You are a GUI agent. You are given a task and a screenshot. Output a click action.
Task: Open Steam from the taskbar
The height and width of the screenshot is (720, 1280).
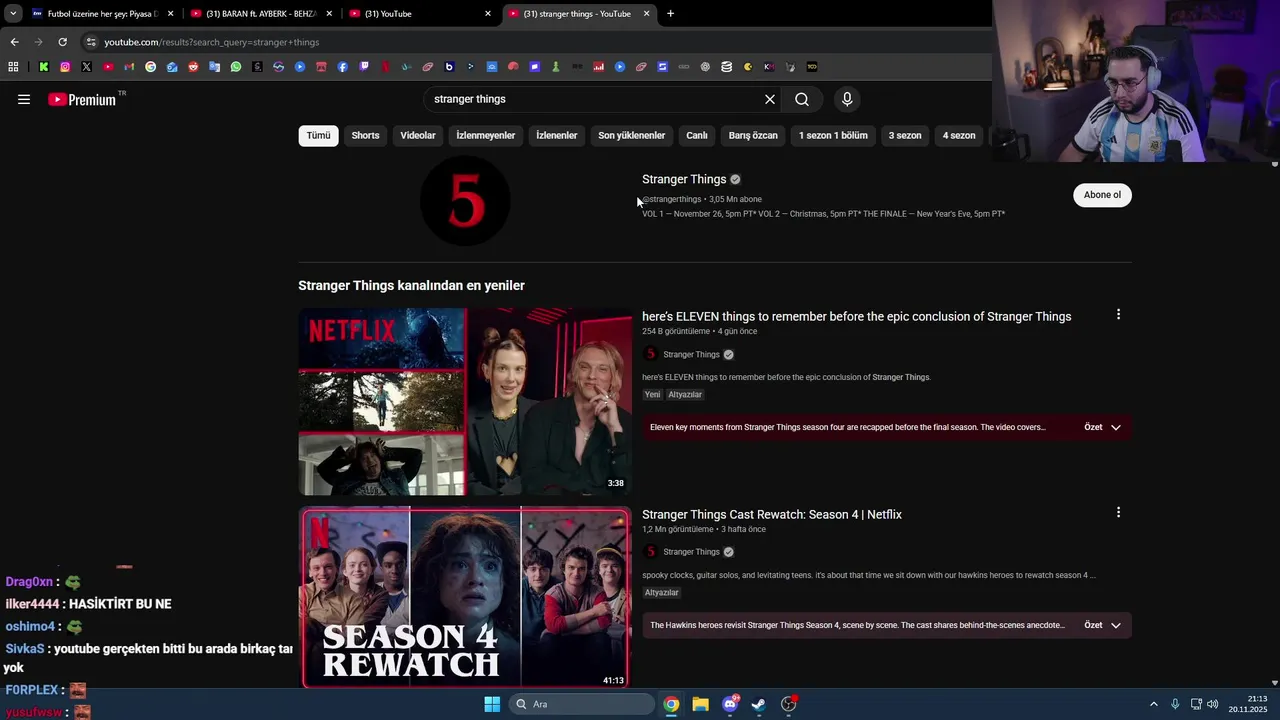(x=759, y=704)
